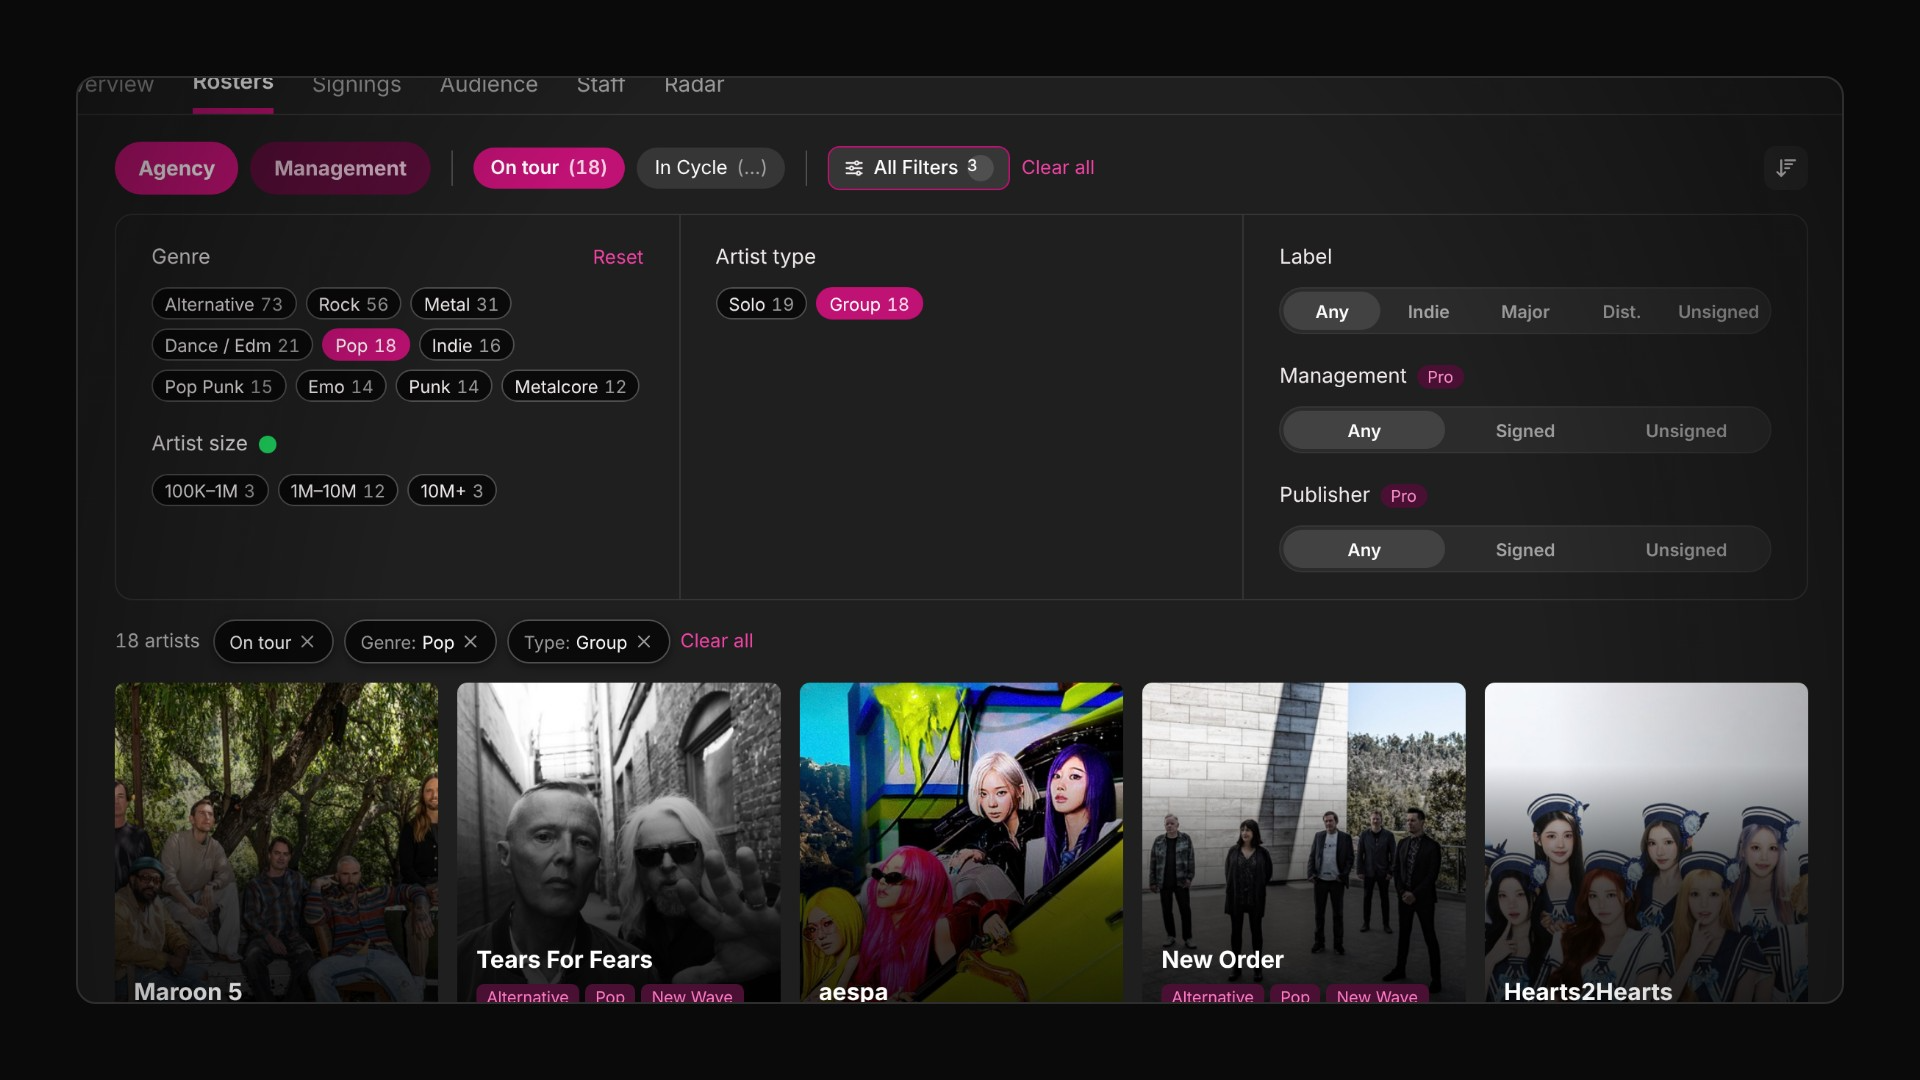Choose Unsigned in the Label selector

tap(1718, 311)
